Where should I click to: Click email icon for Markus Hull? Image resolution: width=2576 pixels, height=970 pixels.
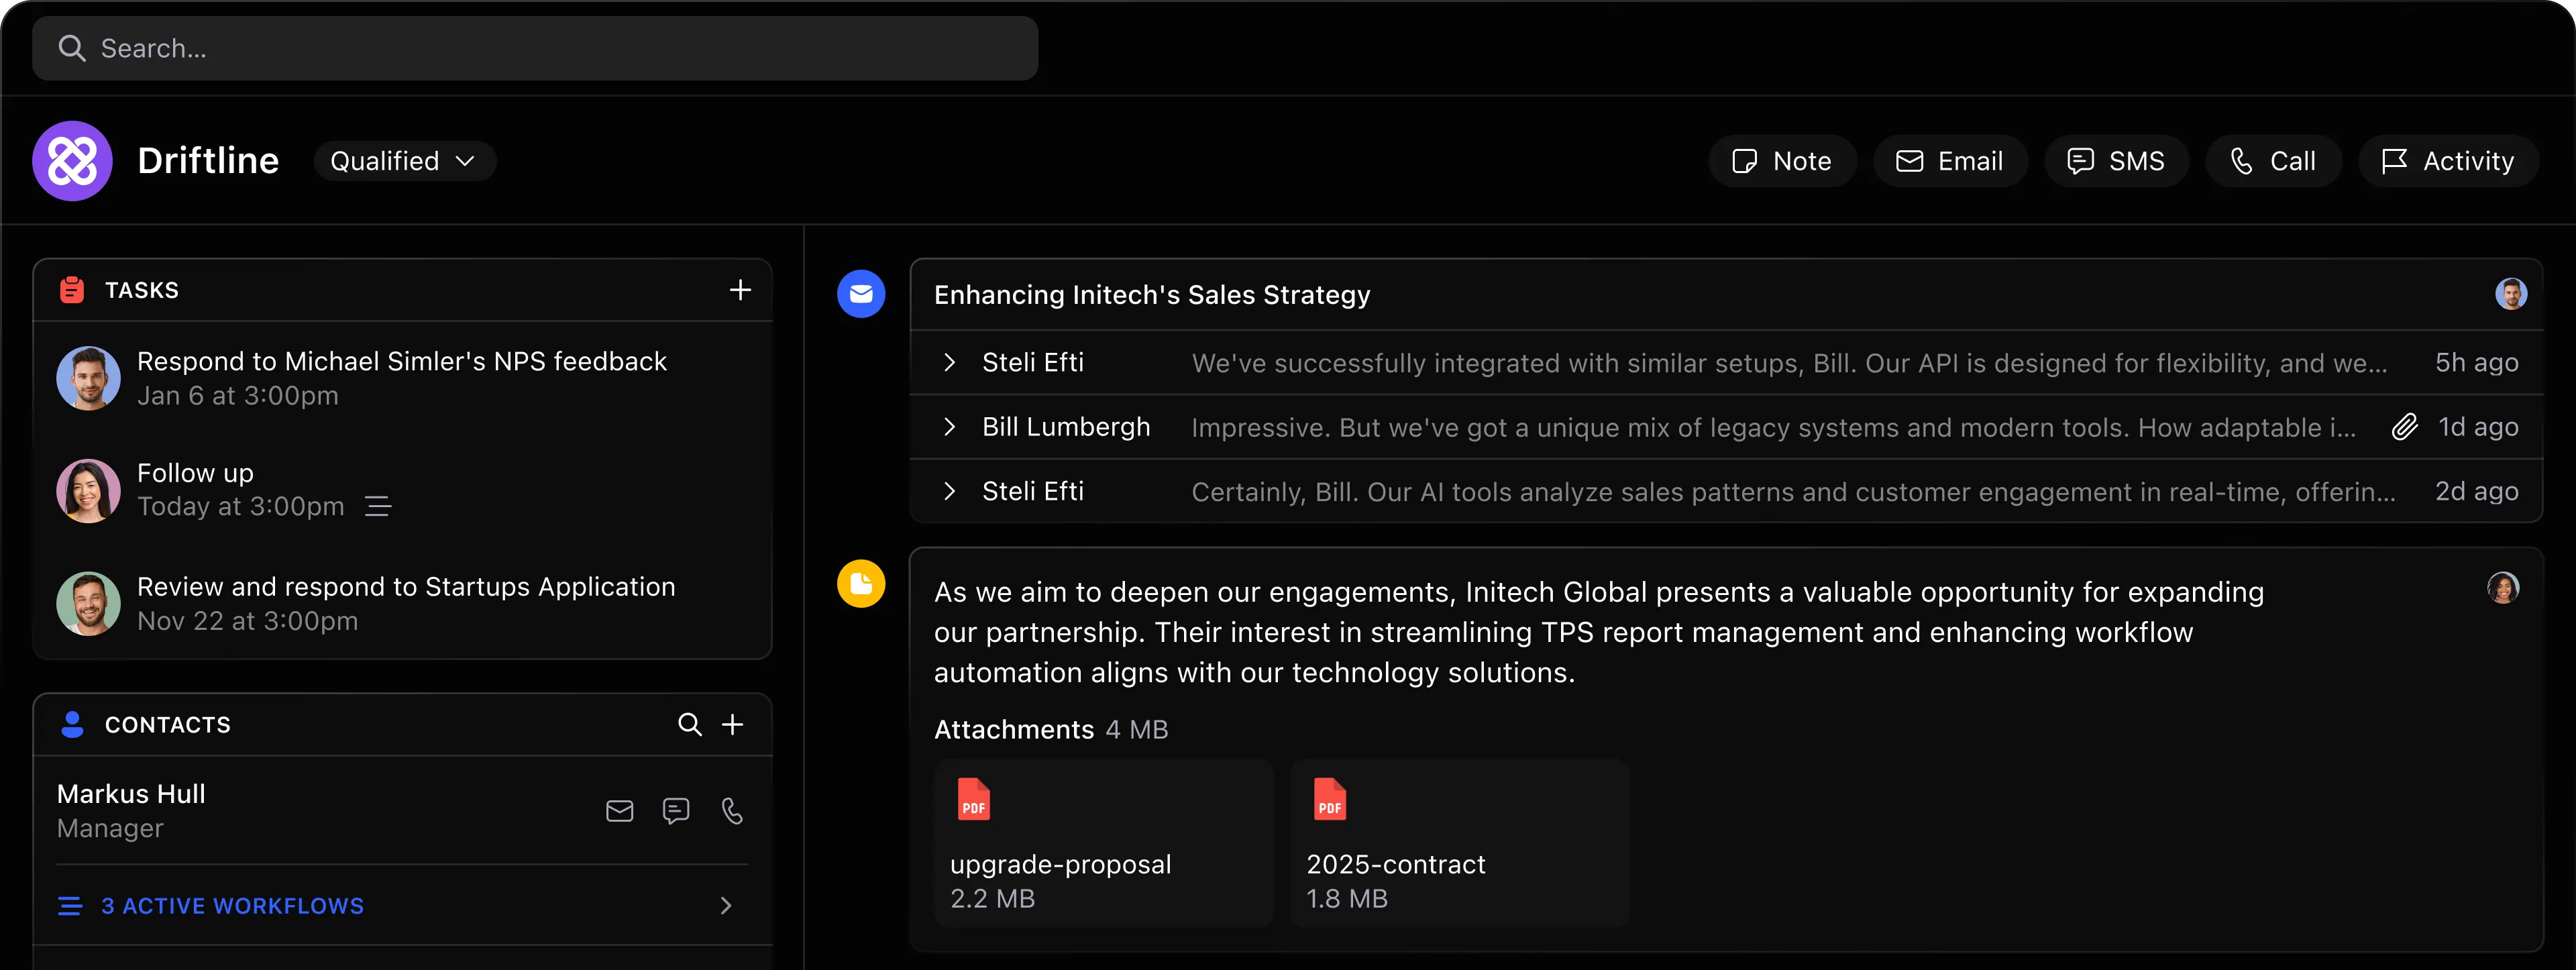(620, 810)
